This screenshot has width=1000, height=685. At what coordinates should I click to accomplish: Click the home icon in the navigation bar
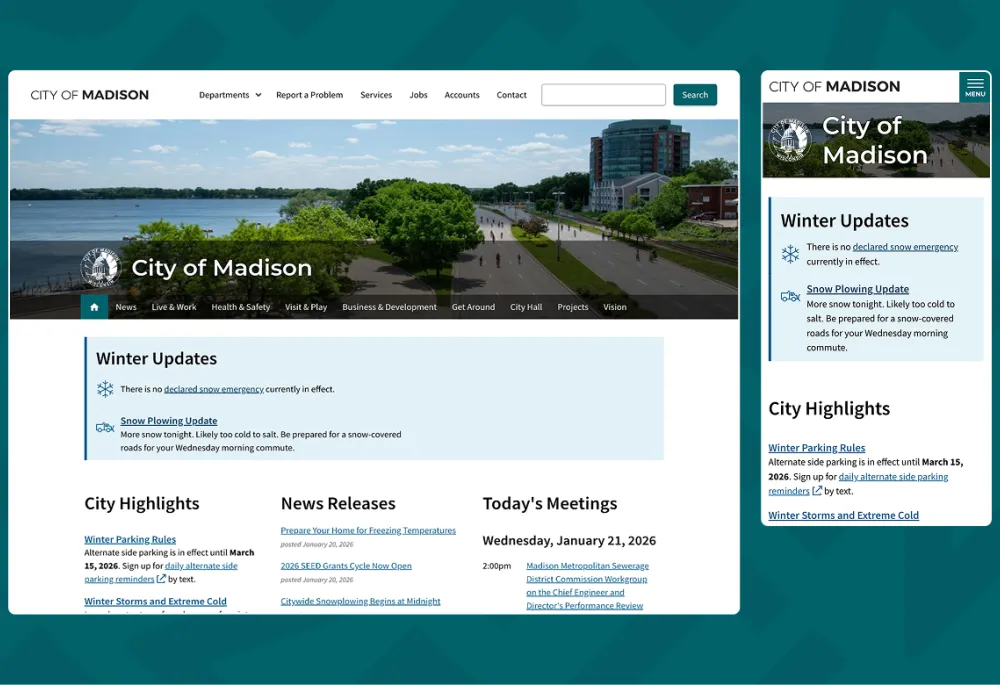[94, 307]
